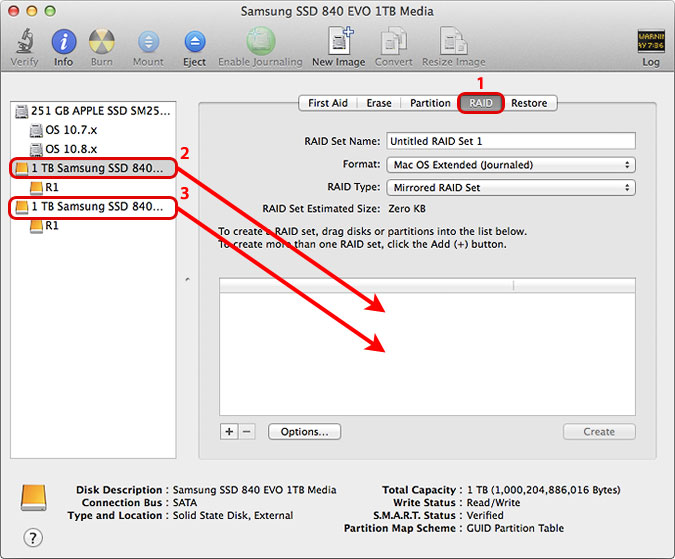Switch to the First Aid tab

coord(327,103)
